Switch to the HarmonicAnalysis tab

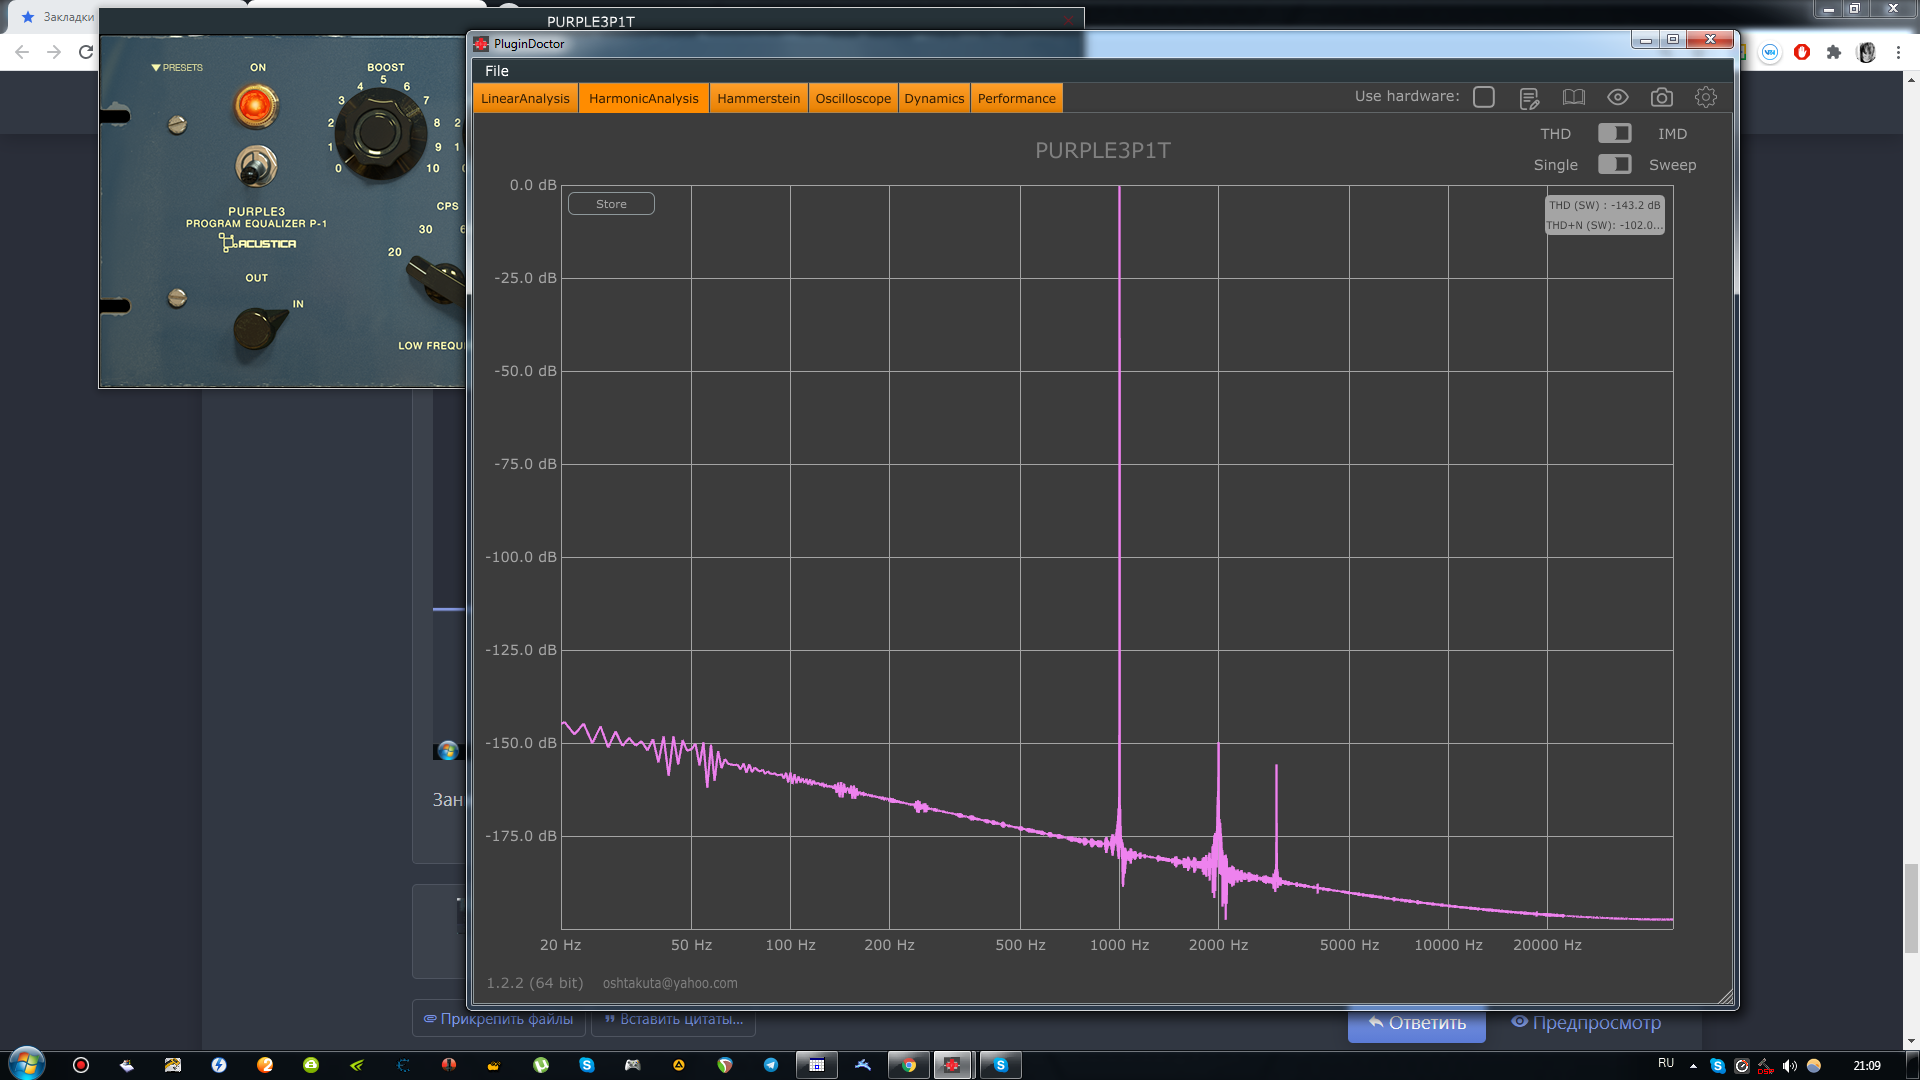pyautogui.click(x=644, y=98)
